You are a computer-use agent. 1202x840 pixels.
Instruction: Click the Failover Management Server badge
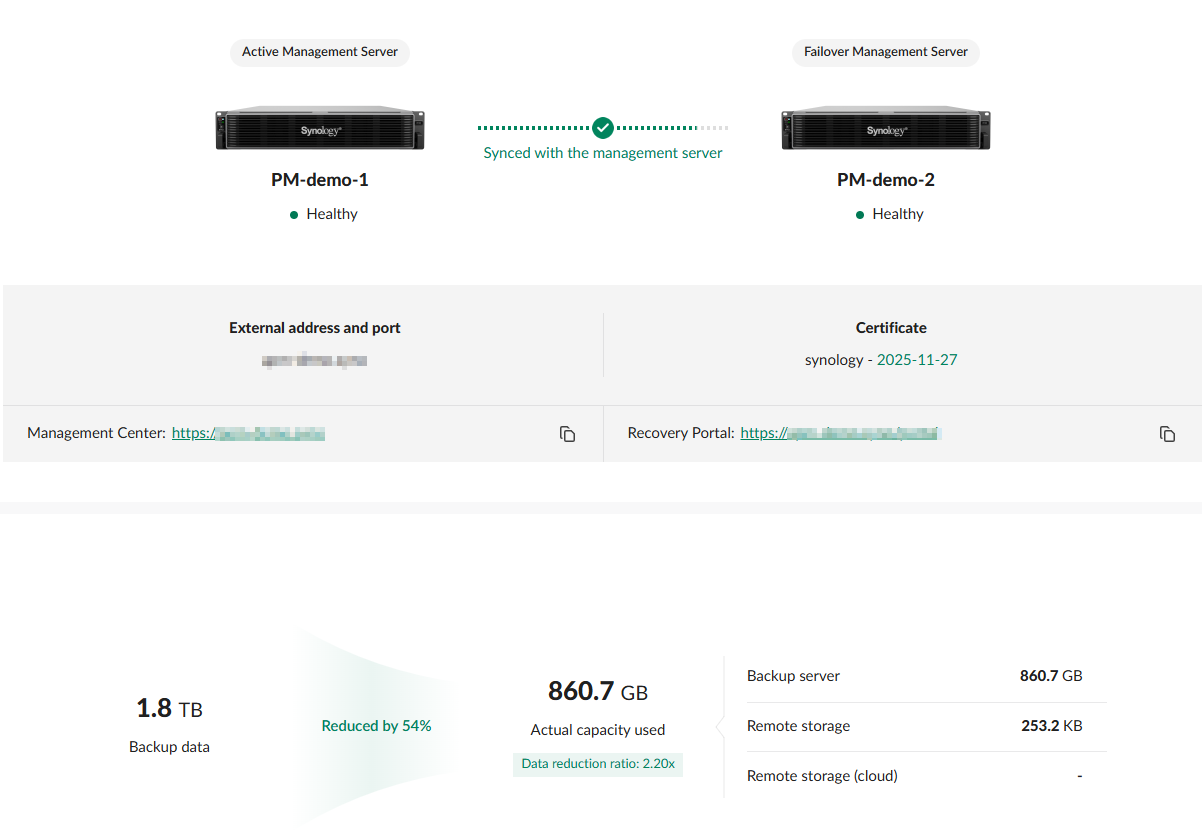tap(886, 52)
